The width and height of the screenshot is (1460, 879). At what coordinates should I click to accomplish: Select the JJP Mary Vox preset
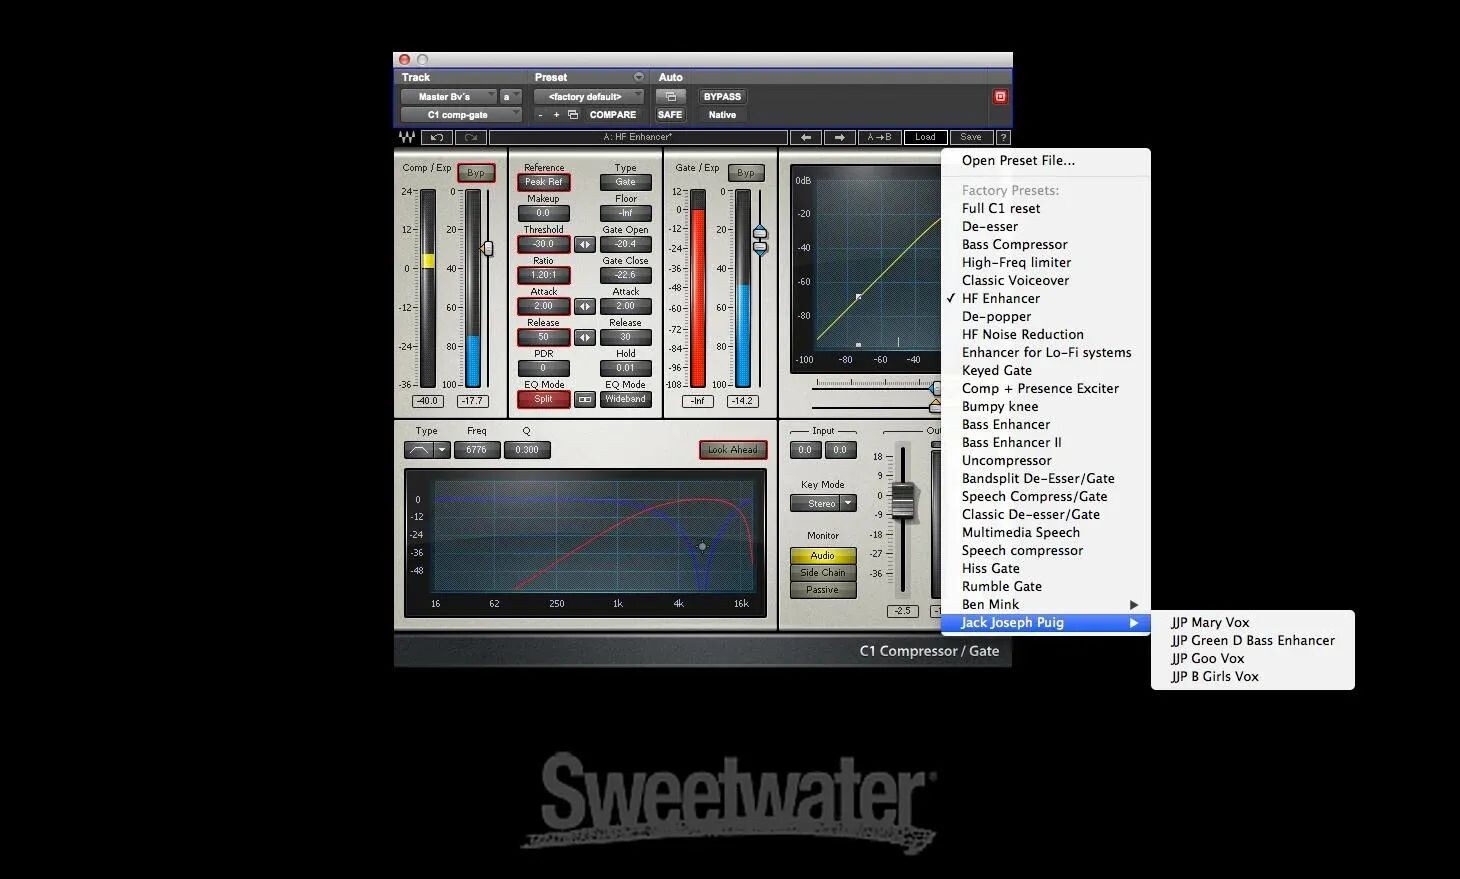(x=1253, y=622)
